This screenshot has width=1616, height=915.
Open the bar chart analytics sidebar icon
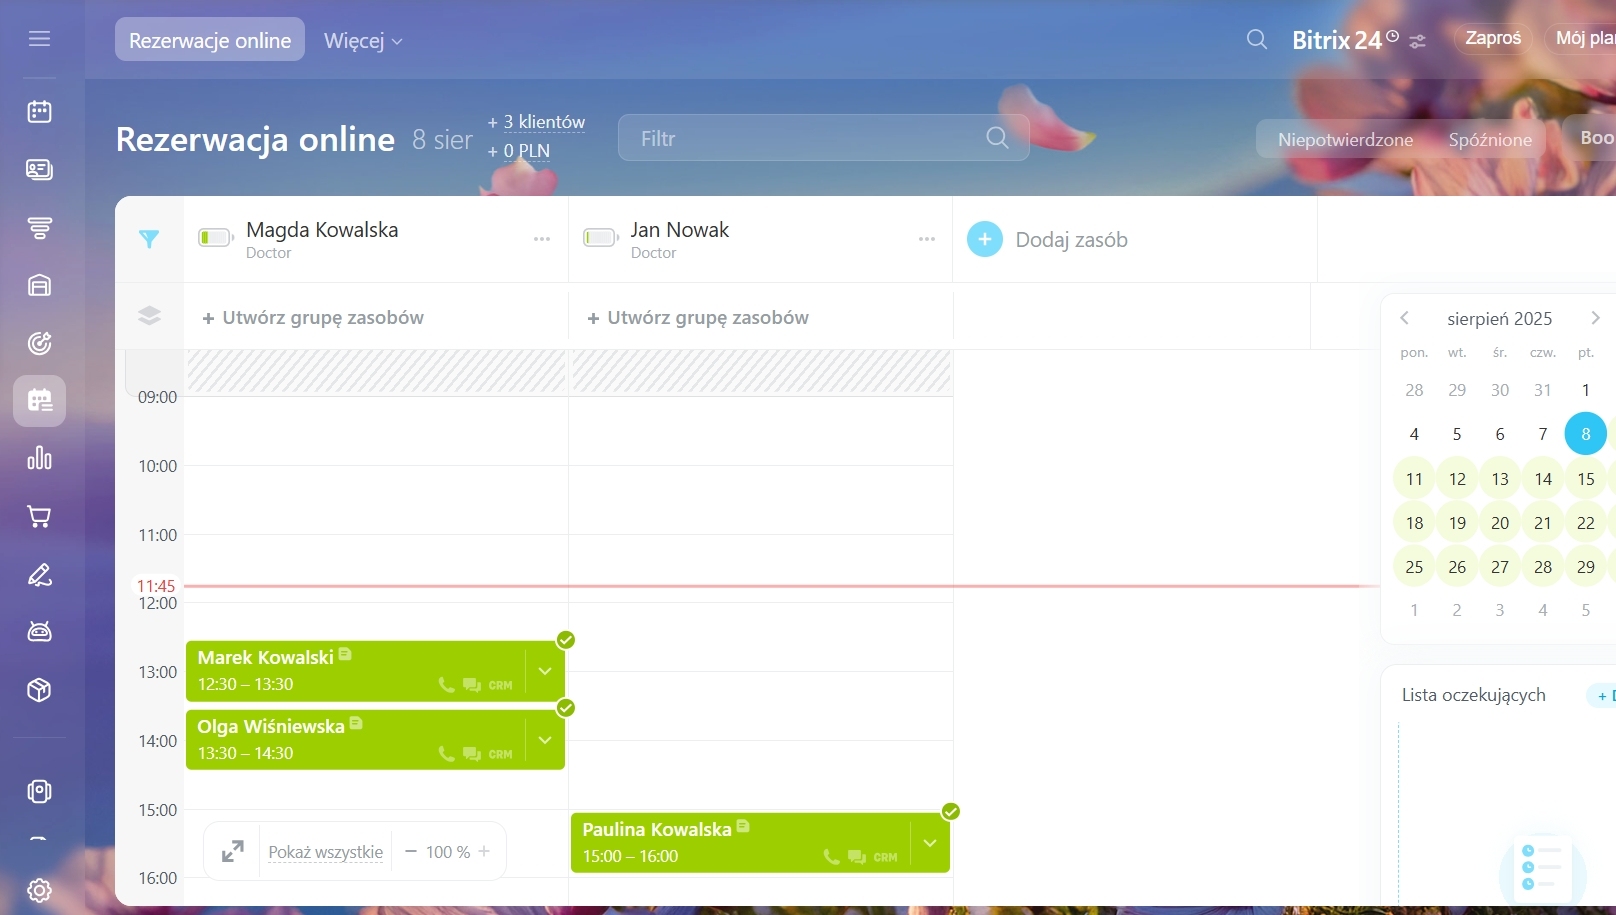tap(39, 459)
